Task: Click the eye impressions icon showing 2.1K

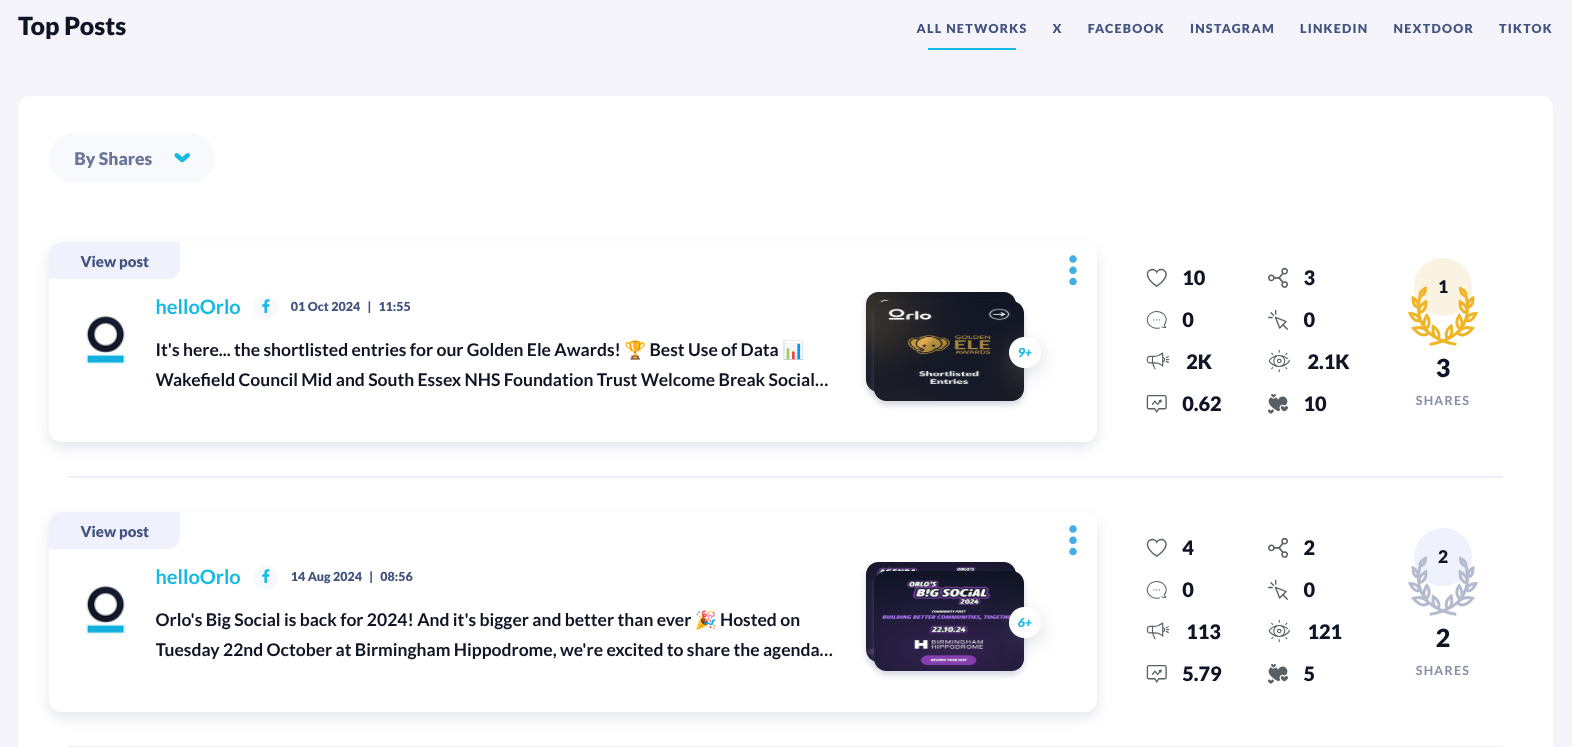Action: pyautogui.click(x=1278, y=362)
